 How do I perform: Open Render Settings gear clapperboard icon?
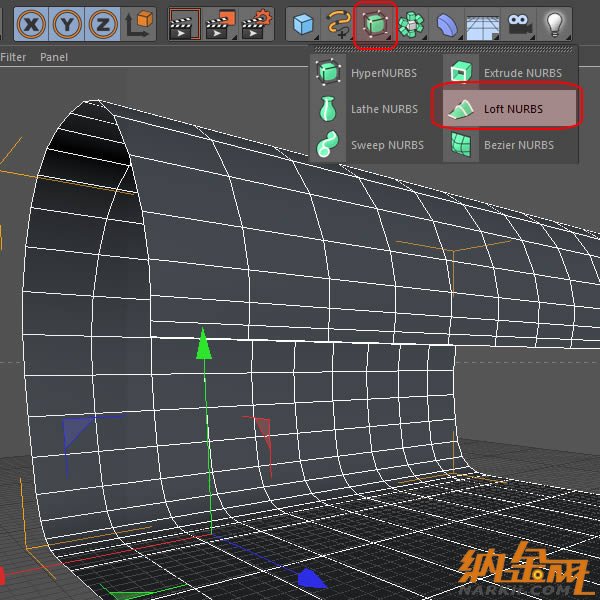tap(256, 24)
